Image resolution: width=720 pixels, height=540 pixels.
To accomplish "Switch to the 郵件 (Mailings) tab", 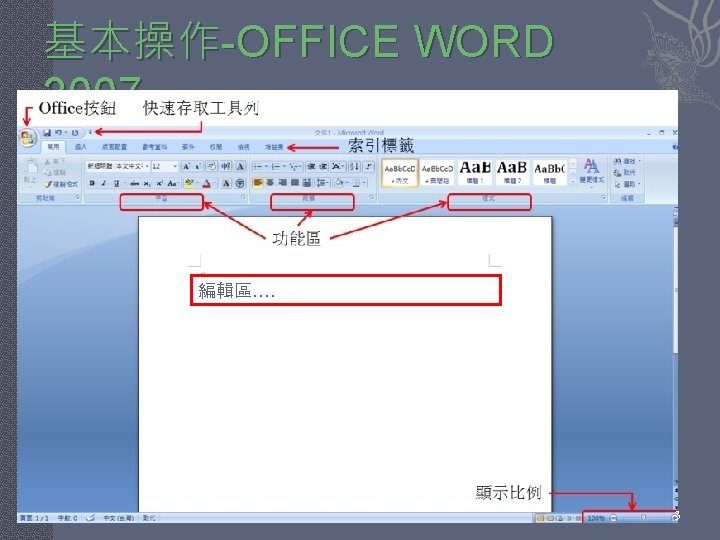I will (x=188, y=147).
